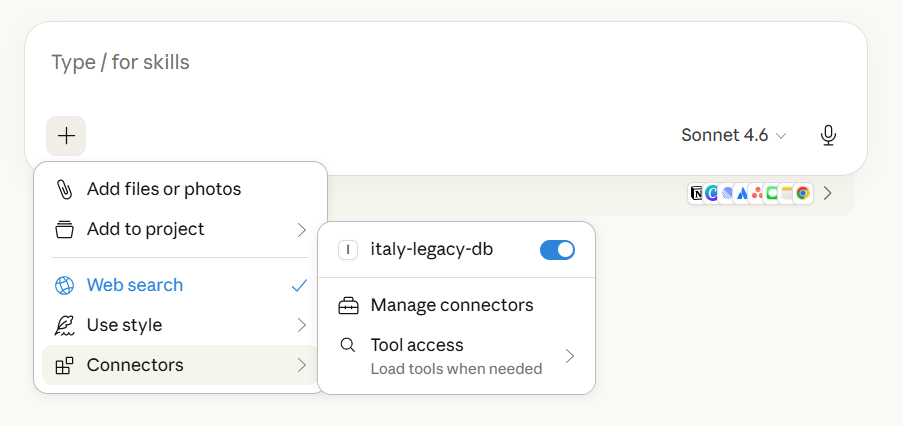Viewport: 902px width, 426px height.
Task: Click the Linear connector icon
Action: [727, 193]
